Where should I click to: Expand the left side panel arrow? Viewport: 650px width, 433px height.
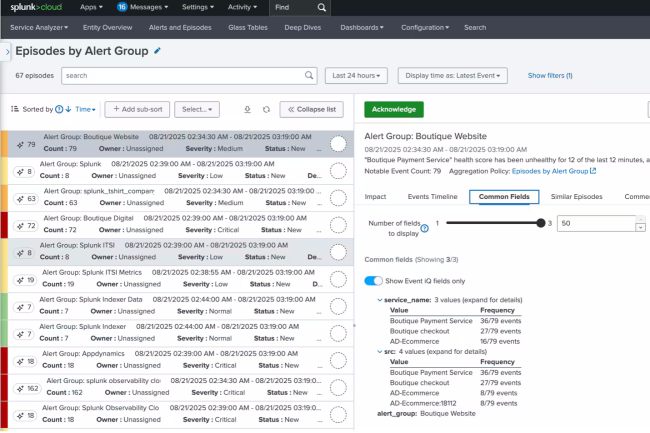coord(7,50)
